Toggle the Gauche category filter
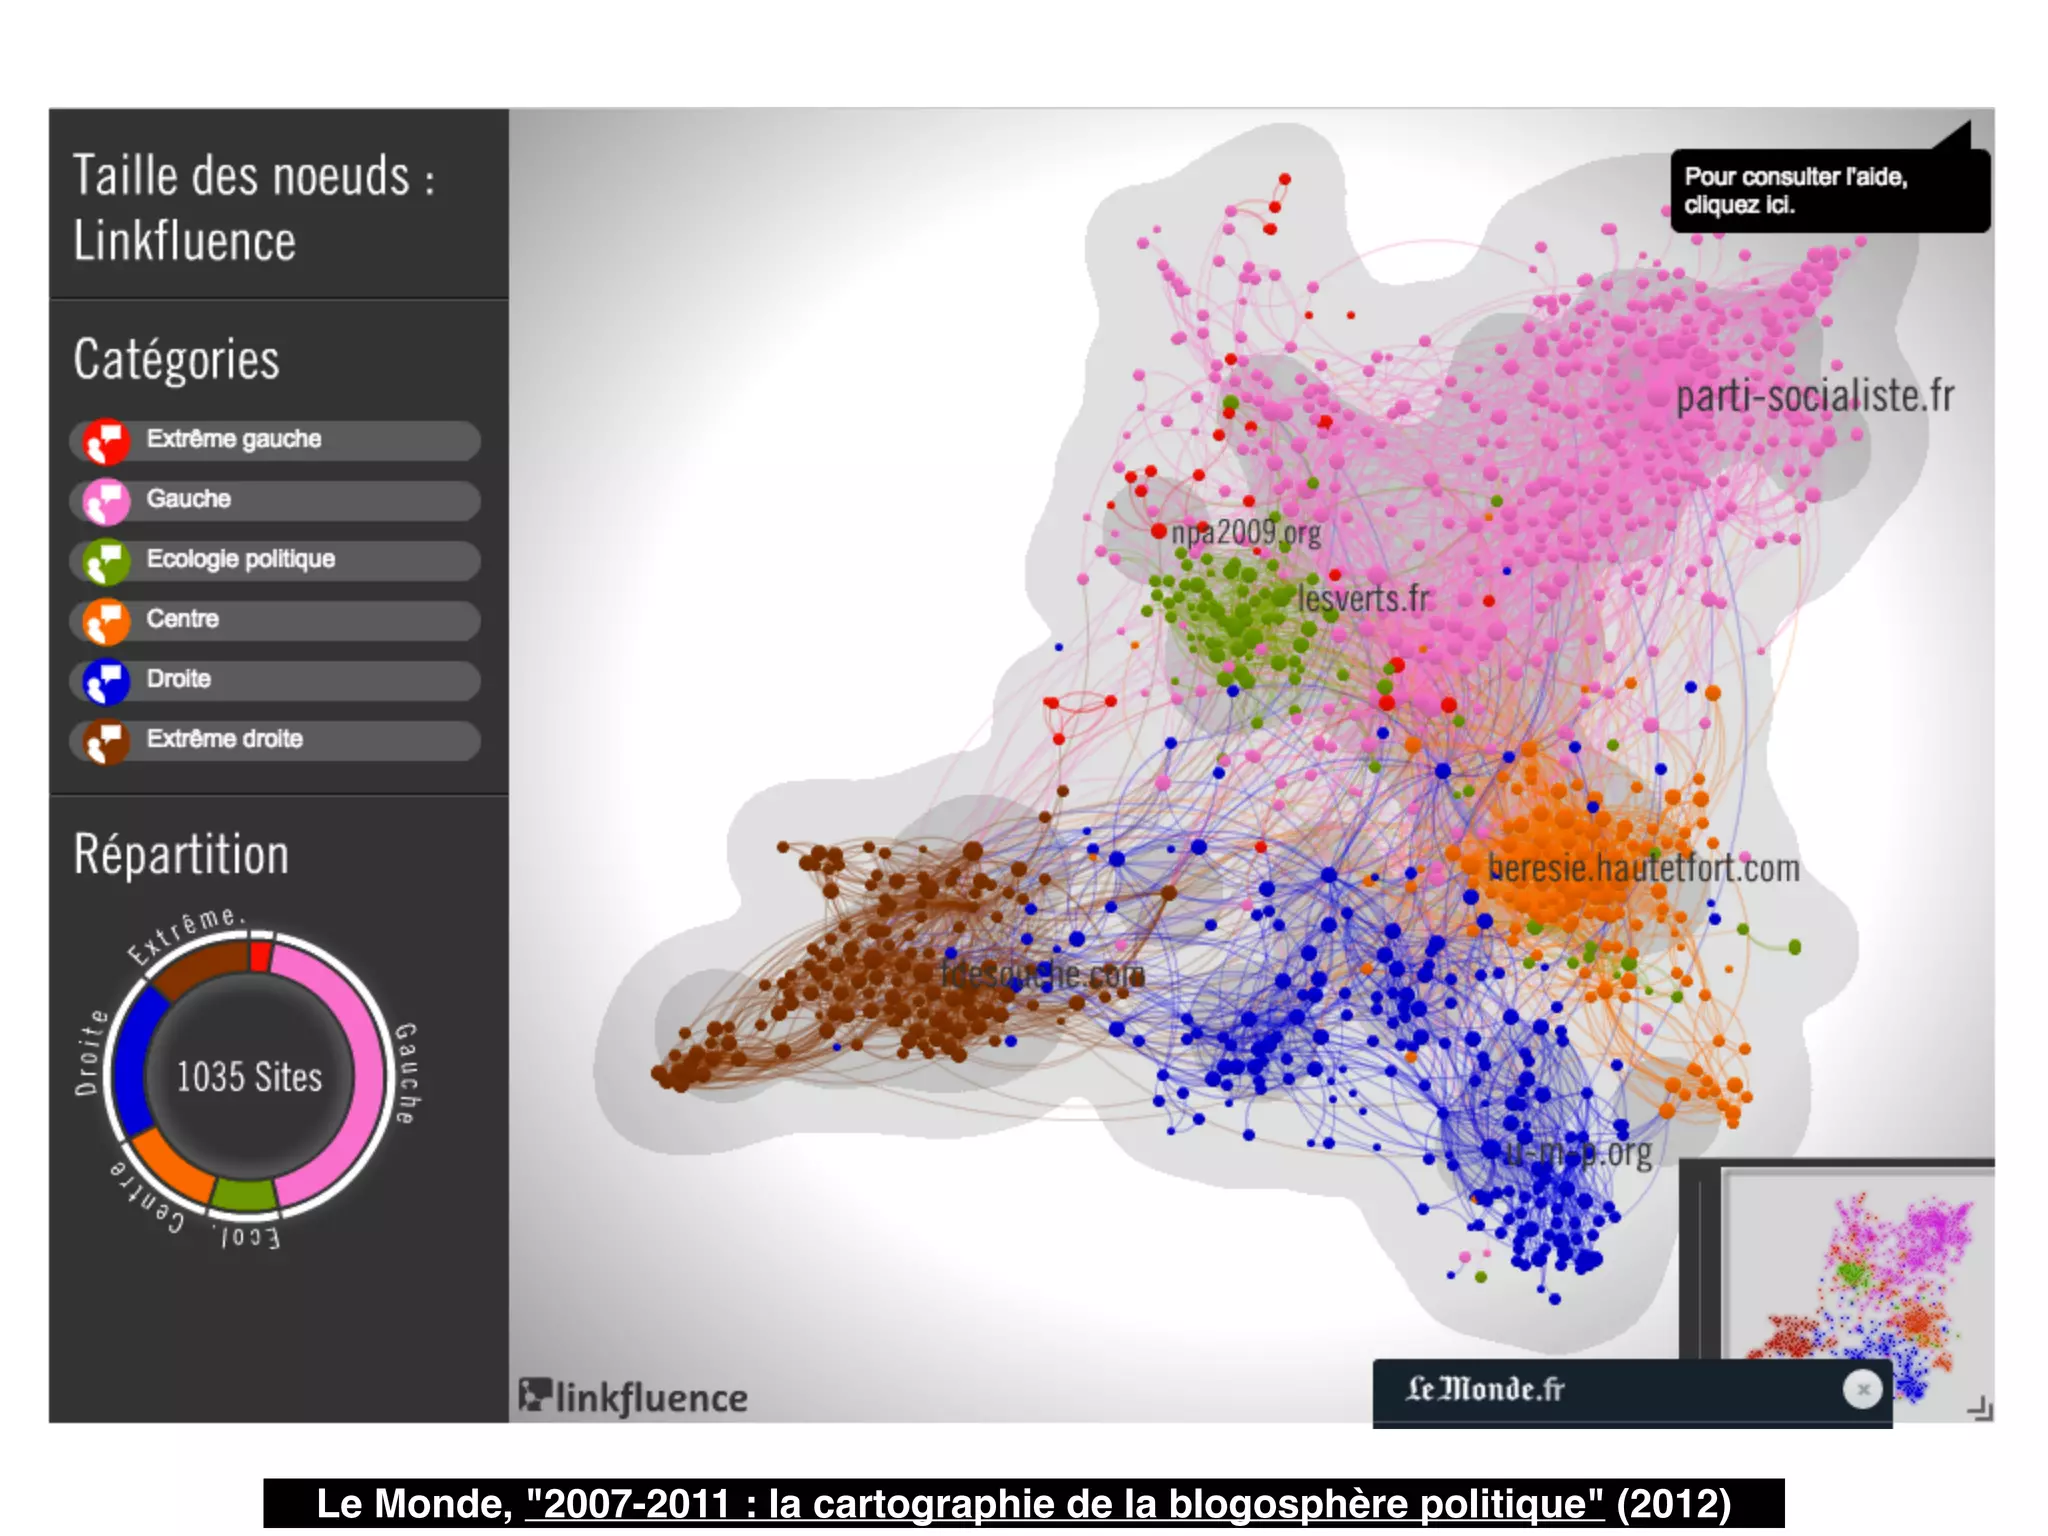 coord(275,501)
